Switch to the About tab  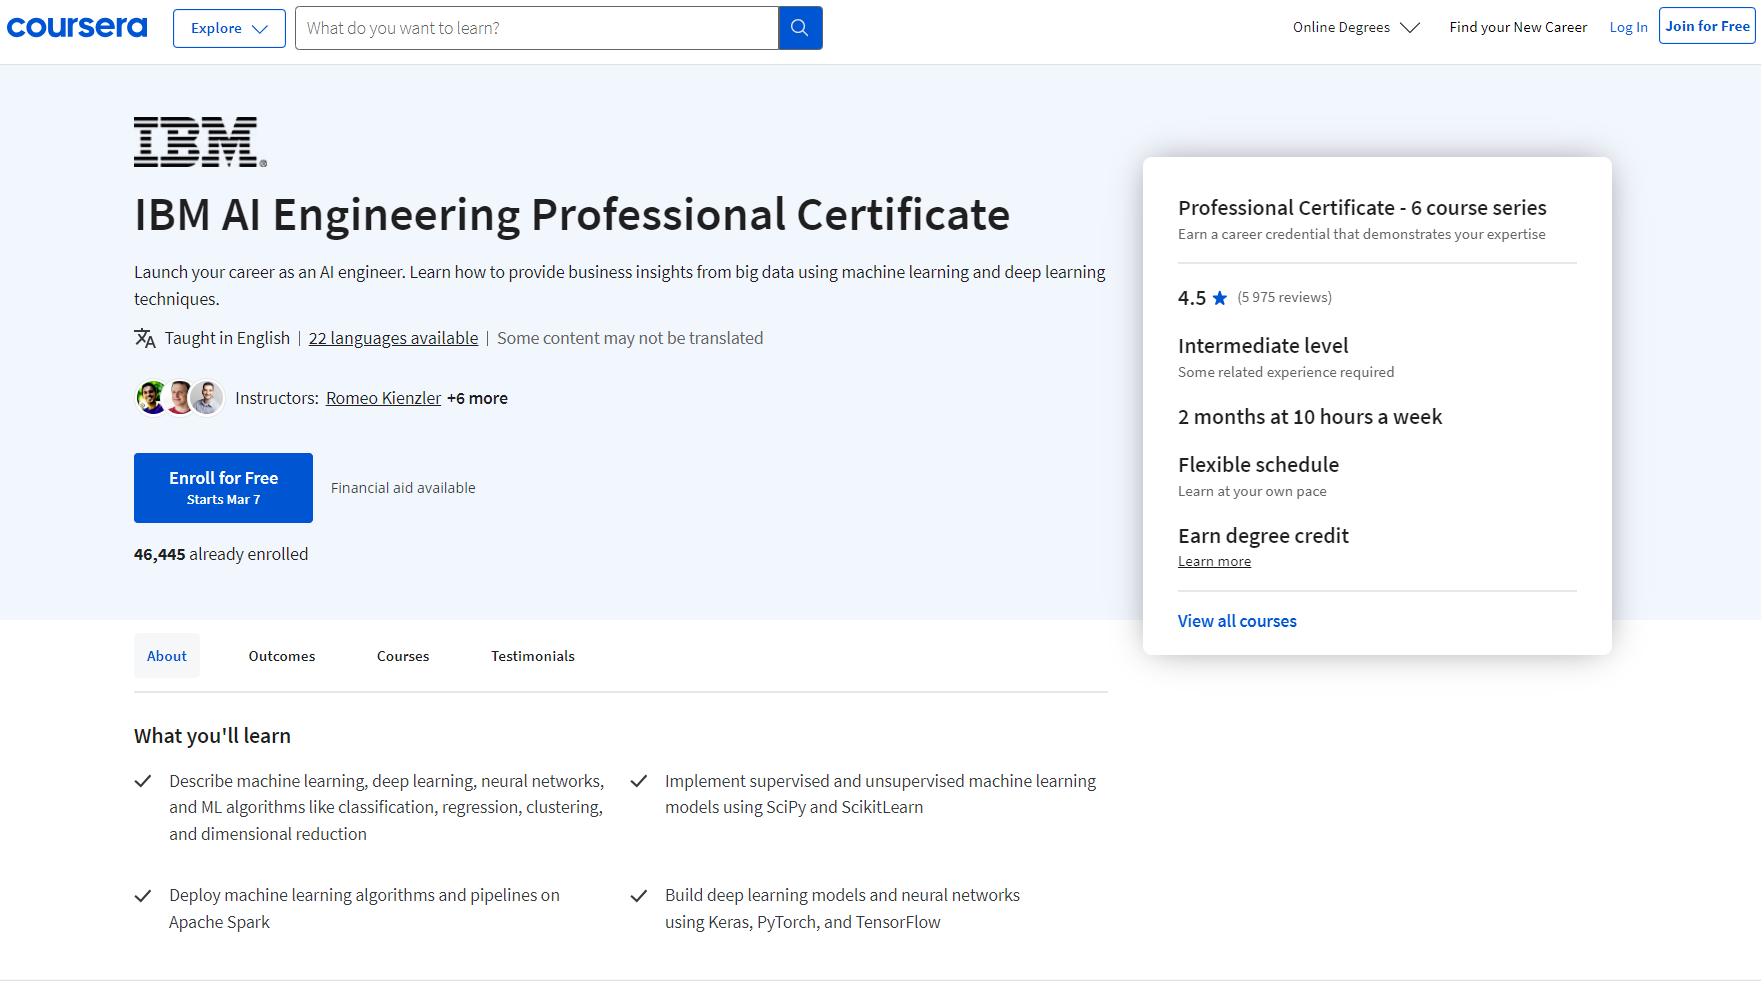tap(167, 656)
